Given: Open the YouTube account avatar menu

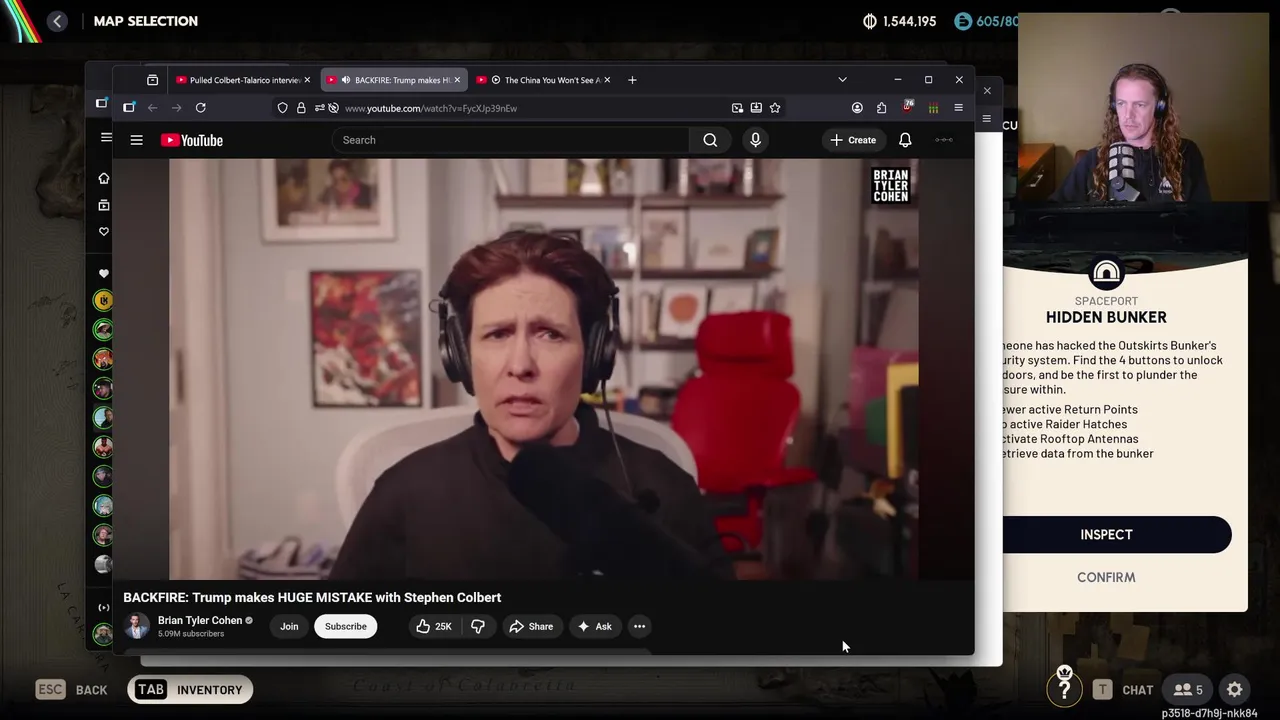Looking at the screenshot, I should 944,140.
